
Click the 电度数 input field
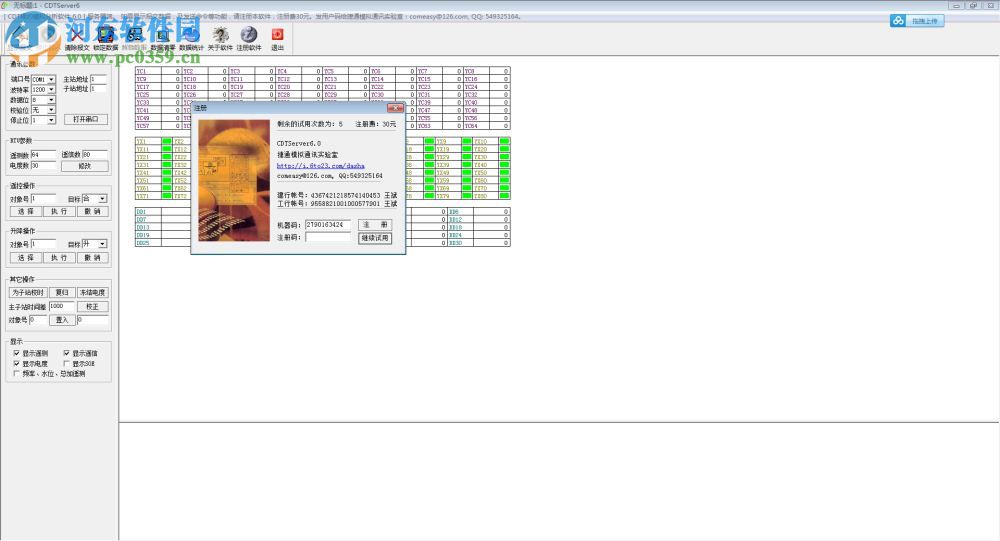43,165
